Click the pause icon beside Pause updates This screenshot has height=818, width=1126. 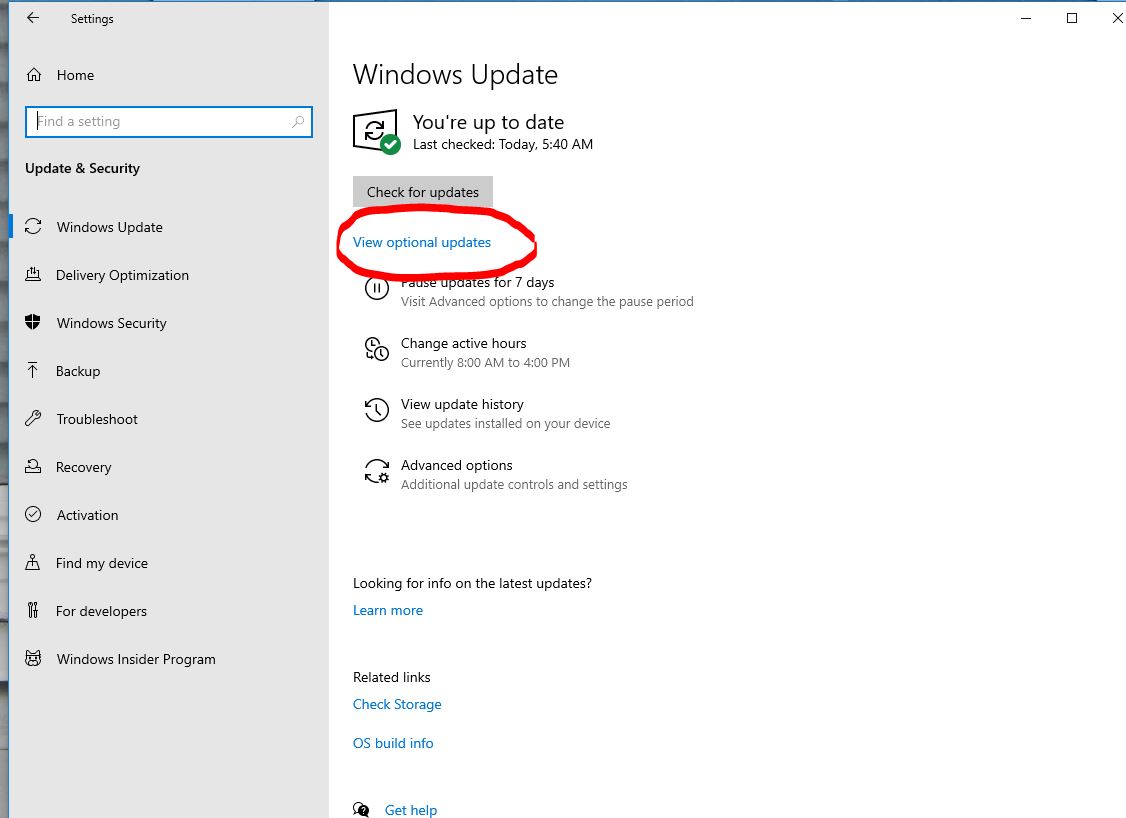pyautogui.click(x=377, y=289)
